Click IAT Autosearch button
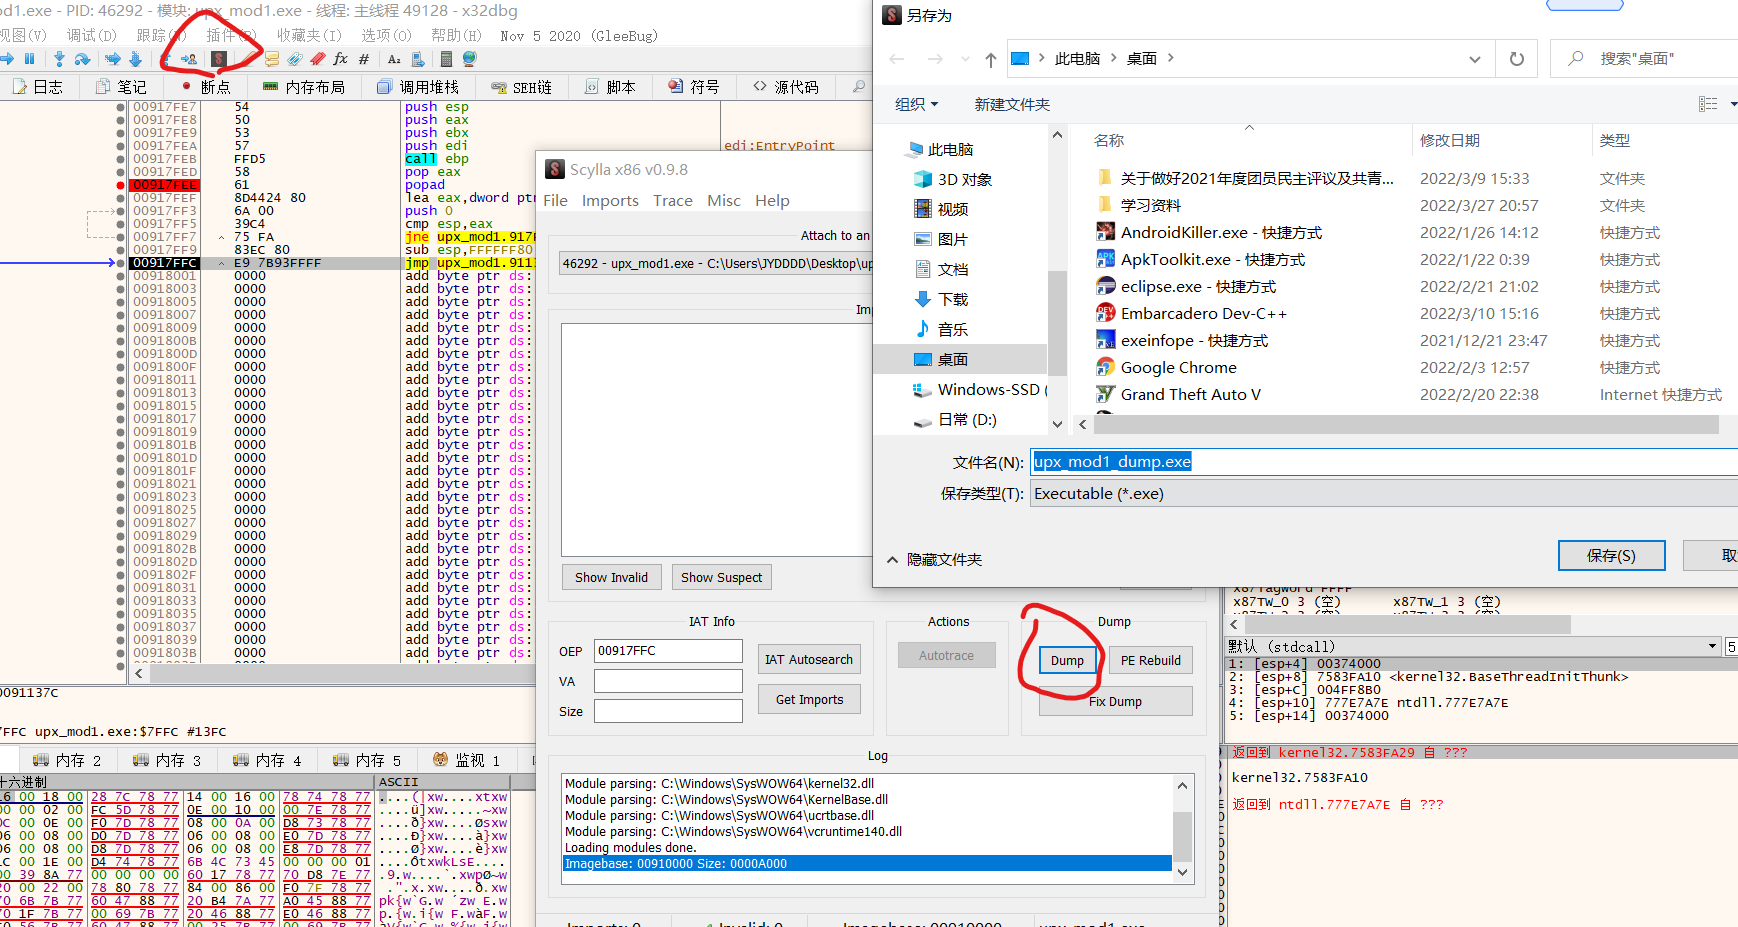 click(809, 660)
